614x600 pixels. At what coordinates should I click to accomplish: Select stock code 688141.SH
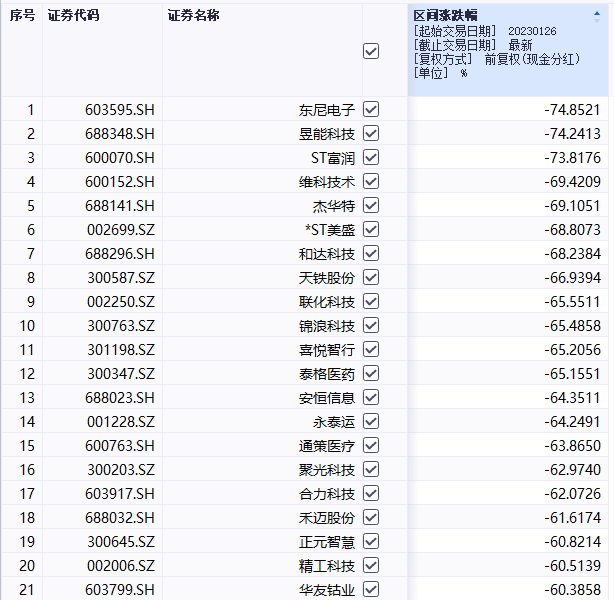120,206
